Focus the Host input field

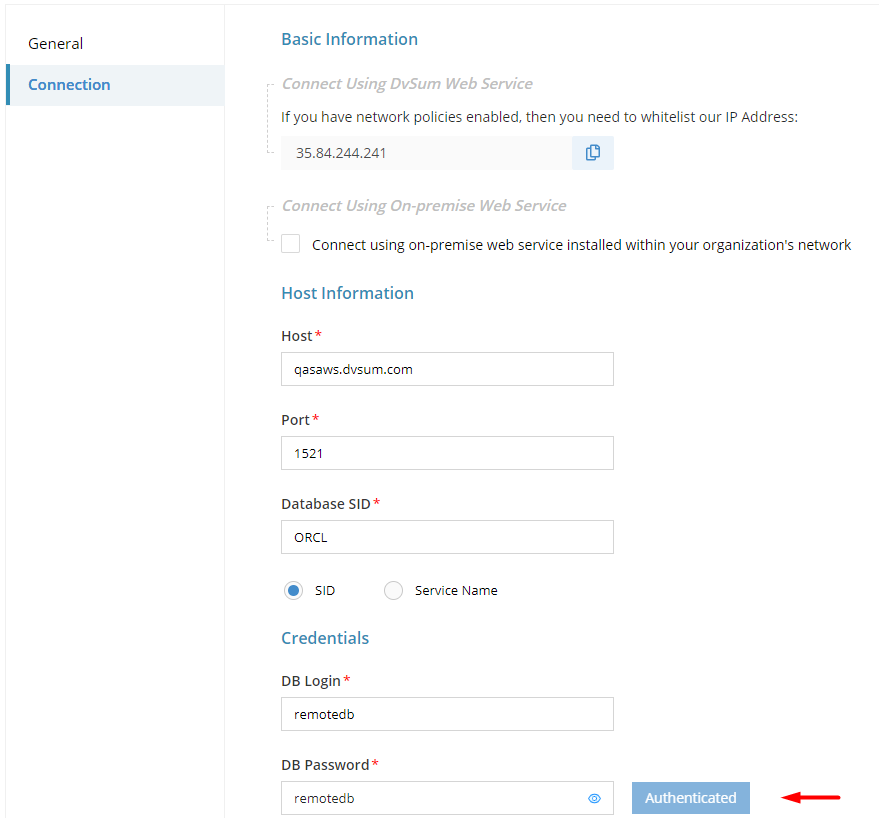[x=447, y=369]
